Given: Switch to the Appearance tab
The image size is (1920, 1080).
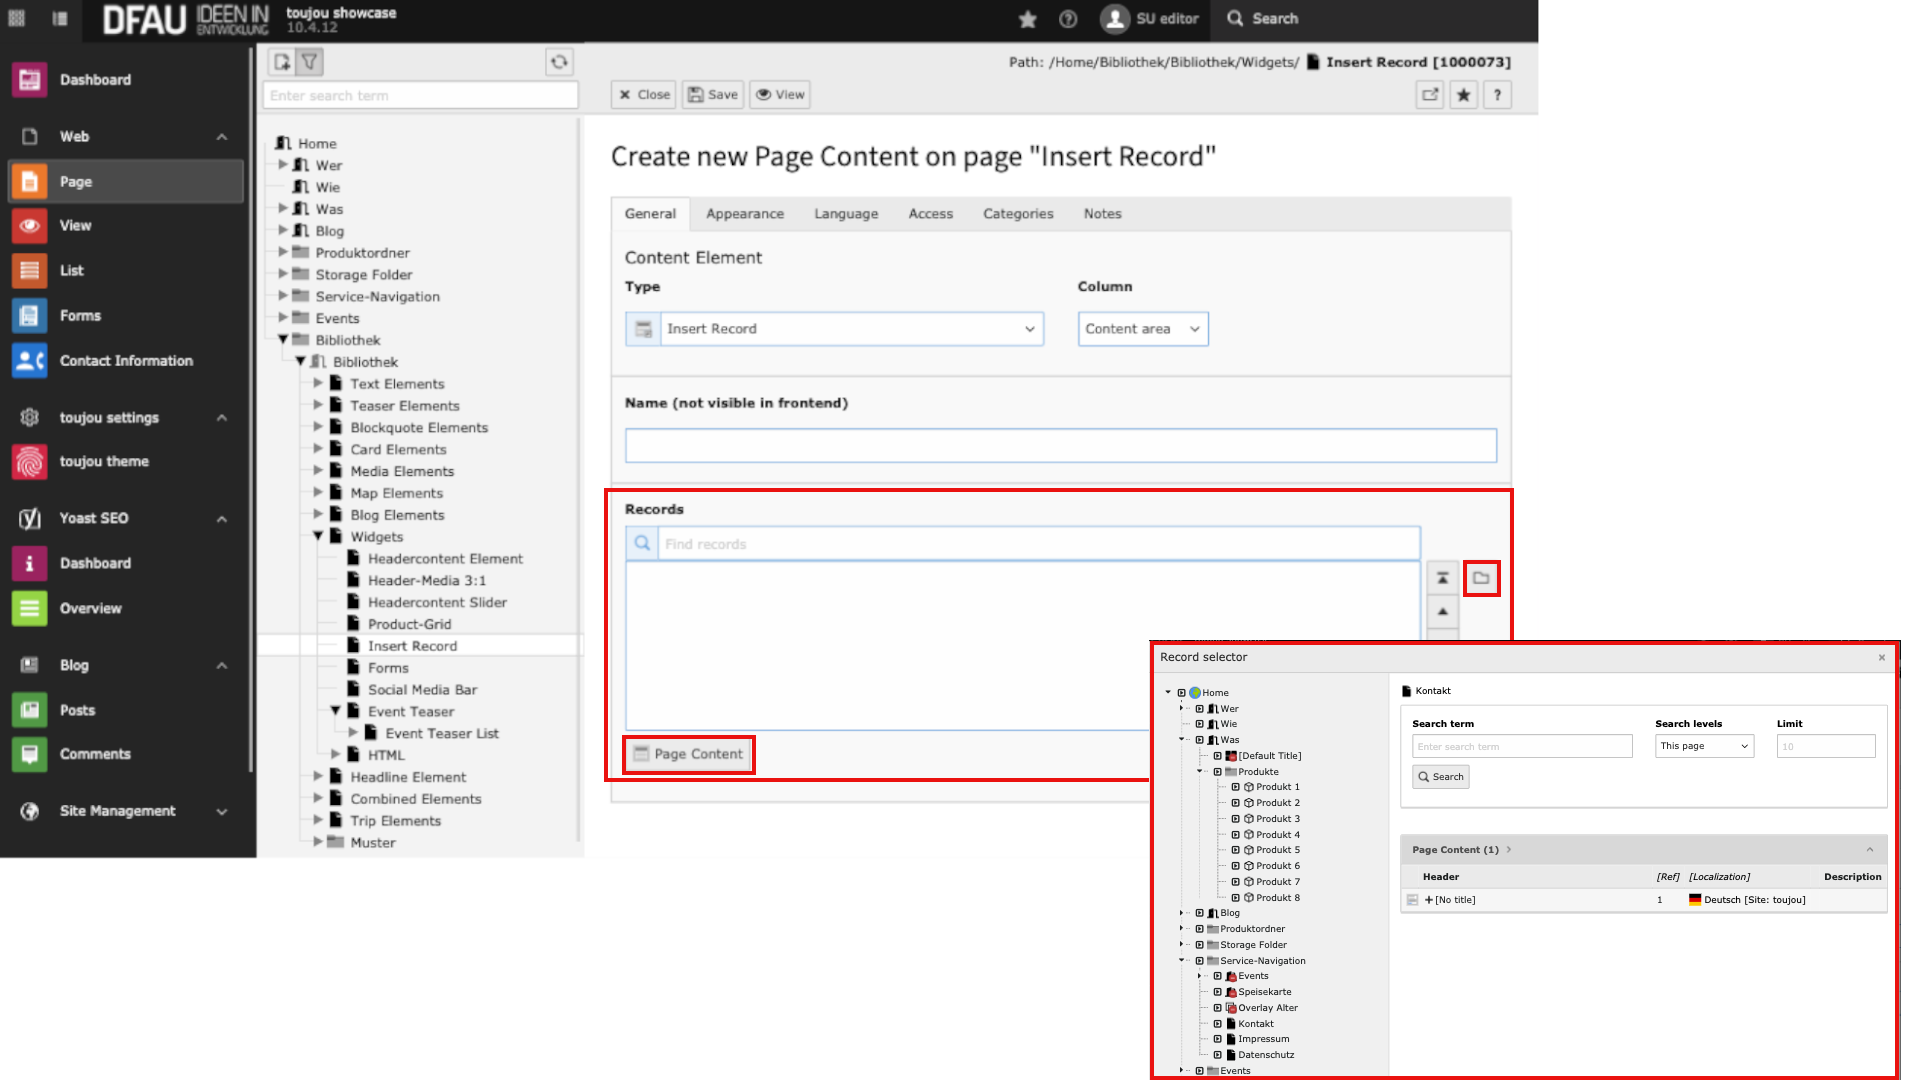Looking at the screenshot, I should click(744, 214).
